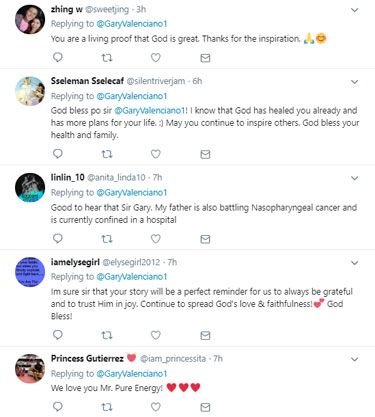The width and height of the screenshot is (375, 417).
Task: Share iamelysegirl's tweet by message icon
Action: pyautogui.click(x=205, y=335)
